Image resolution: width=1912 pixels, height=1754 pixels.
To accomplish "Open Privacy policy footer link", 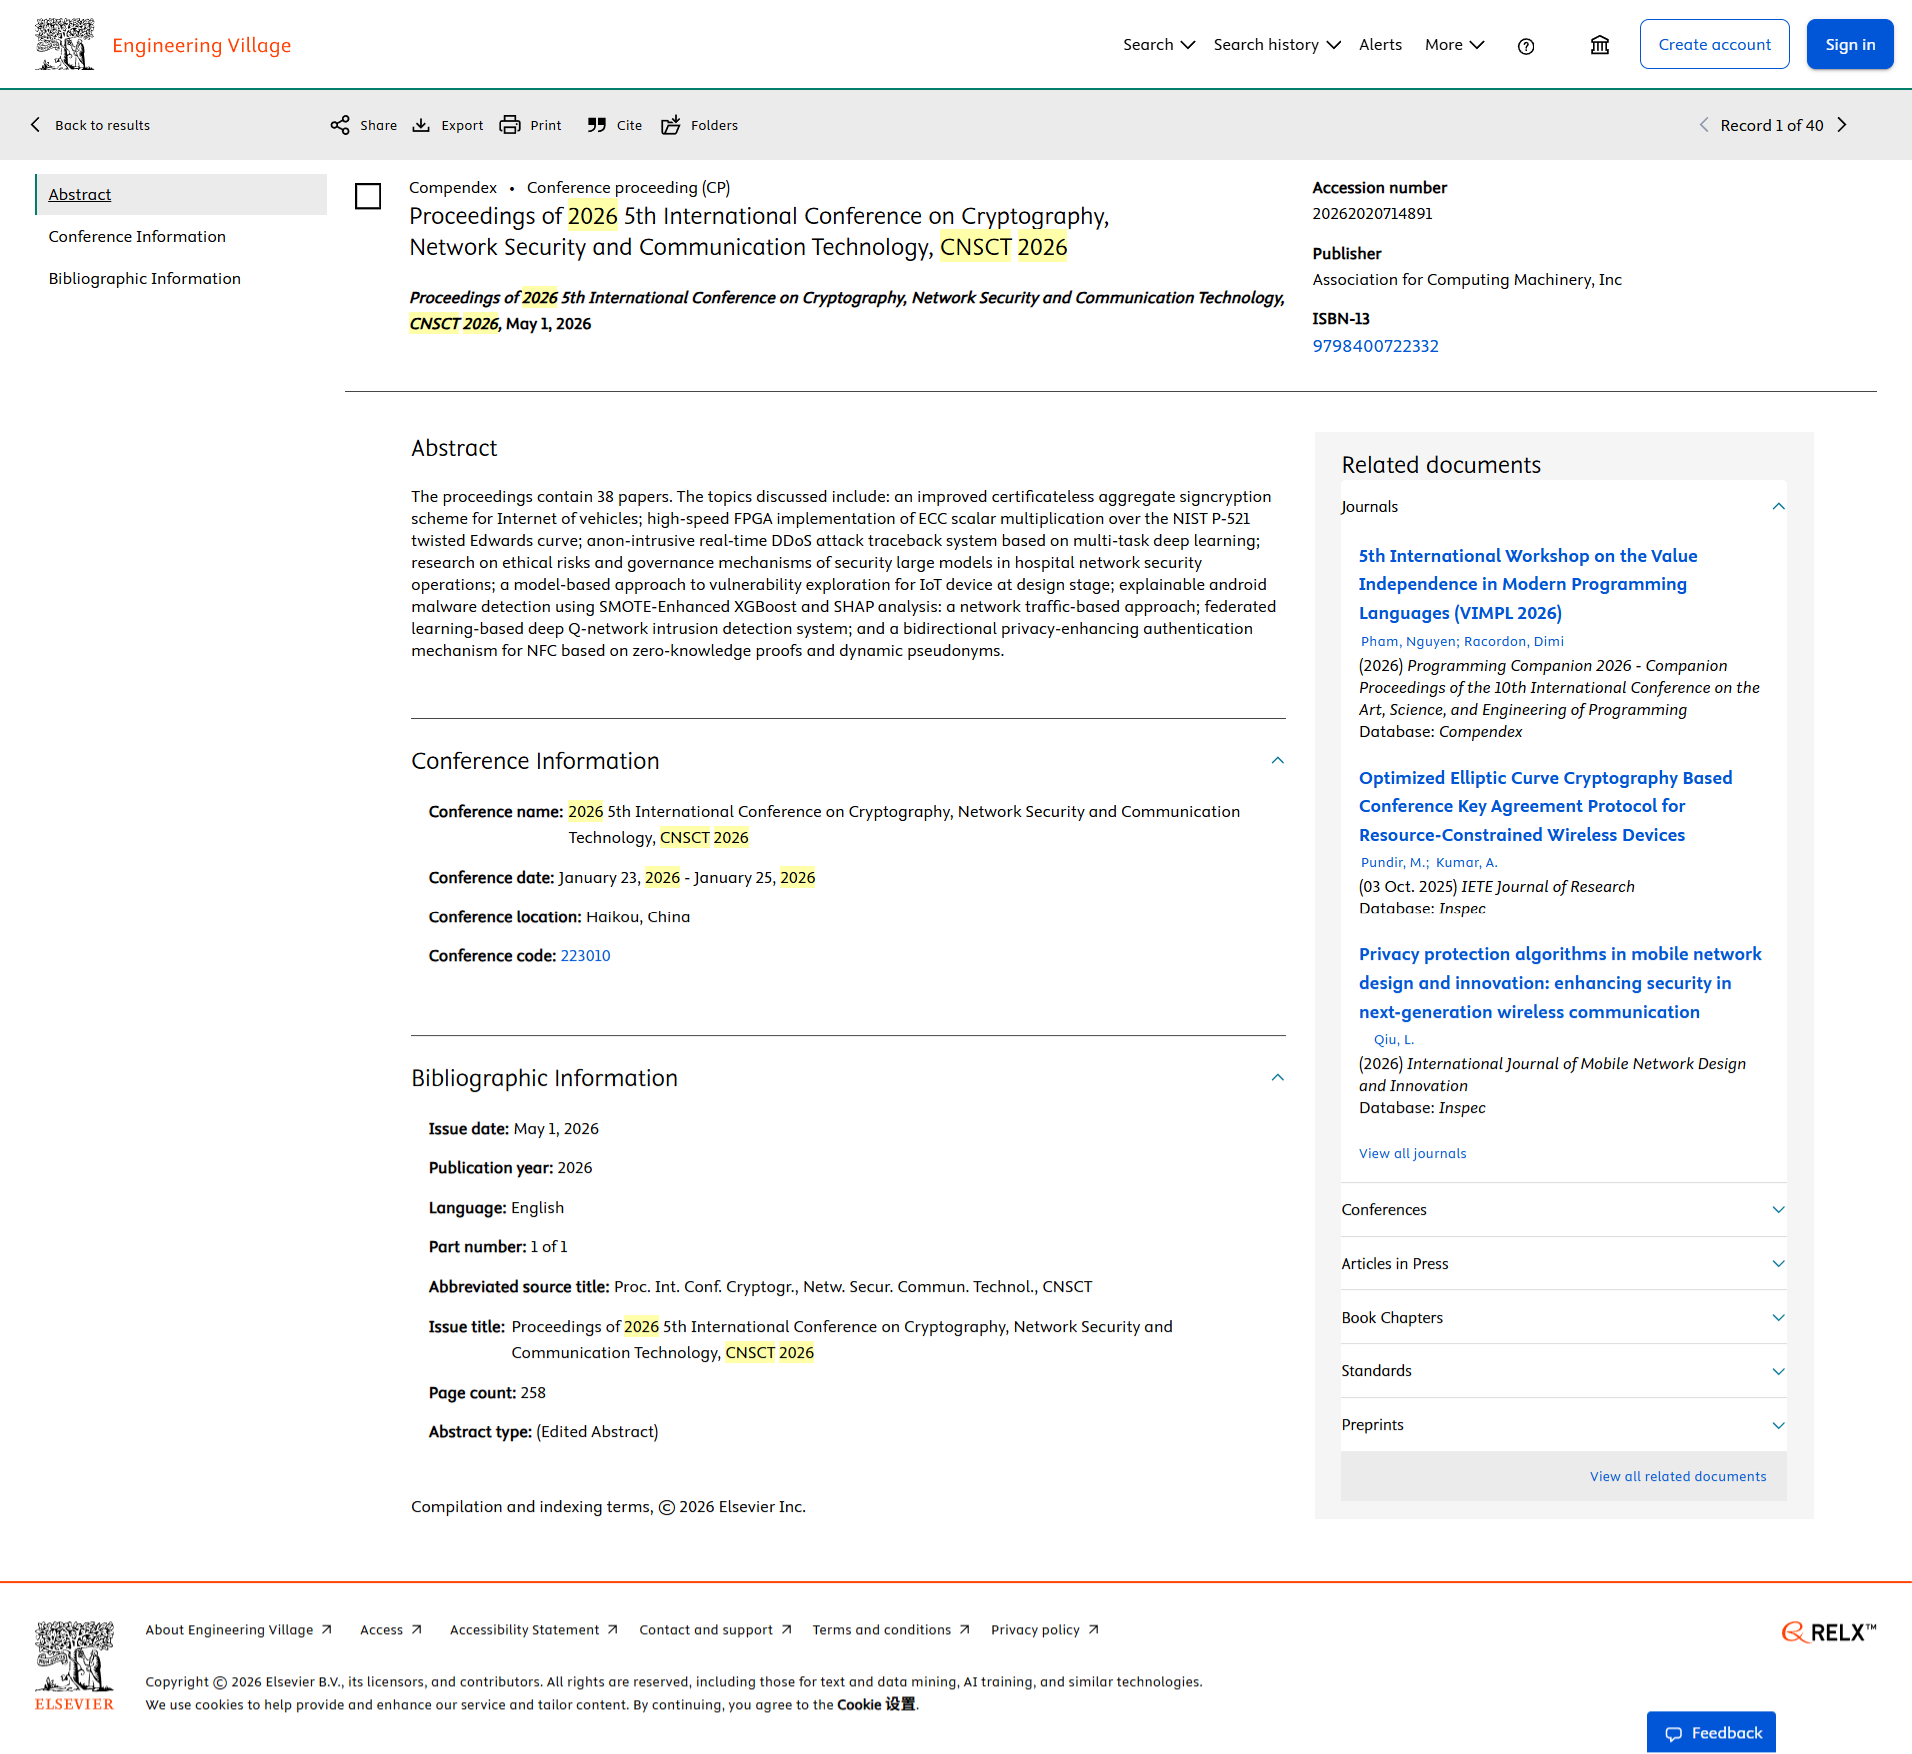I will click(1035, 1630).
